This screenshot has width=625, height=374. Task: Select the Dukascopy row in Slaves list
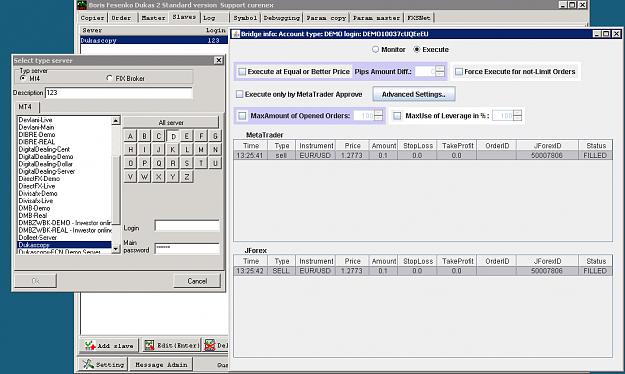[x=154, y=40]
